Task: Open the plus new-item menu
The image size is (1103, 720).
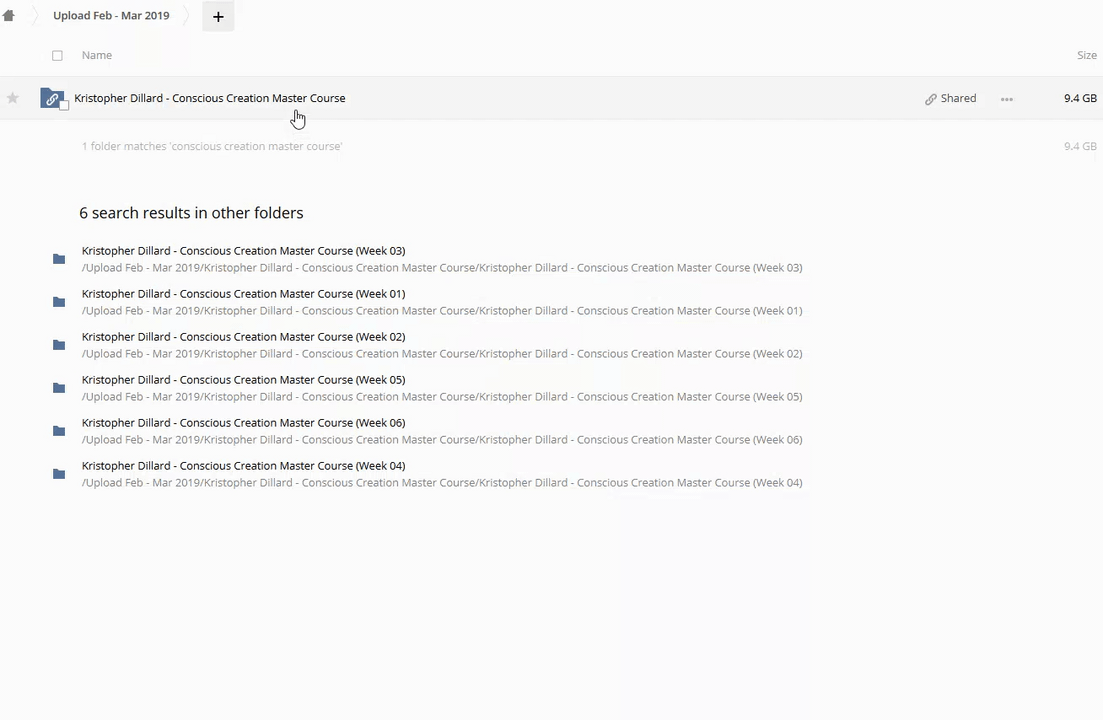Action: [218, 16]
